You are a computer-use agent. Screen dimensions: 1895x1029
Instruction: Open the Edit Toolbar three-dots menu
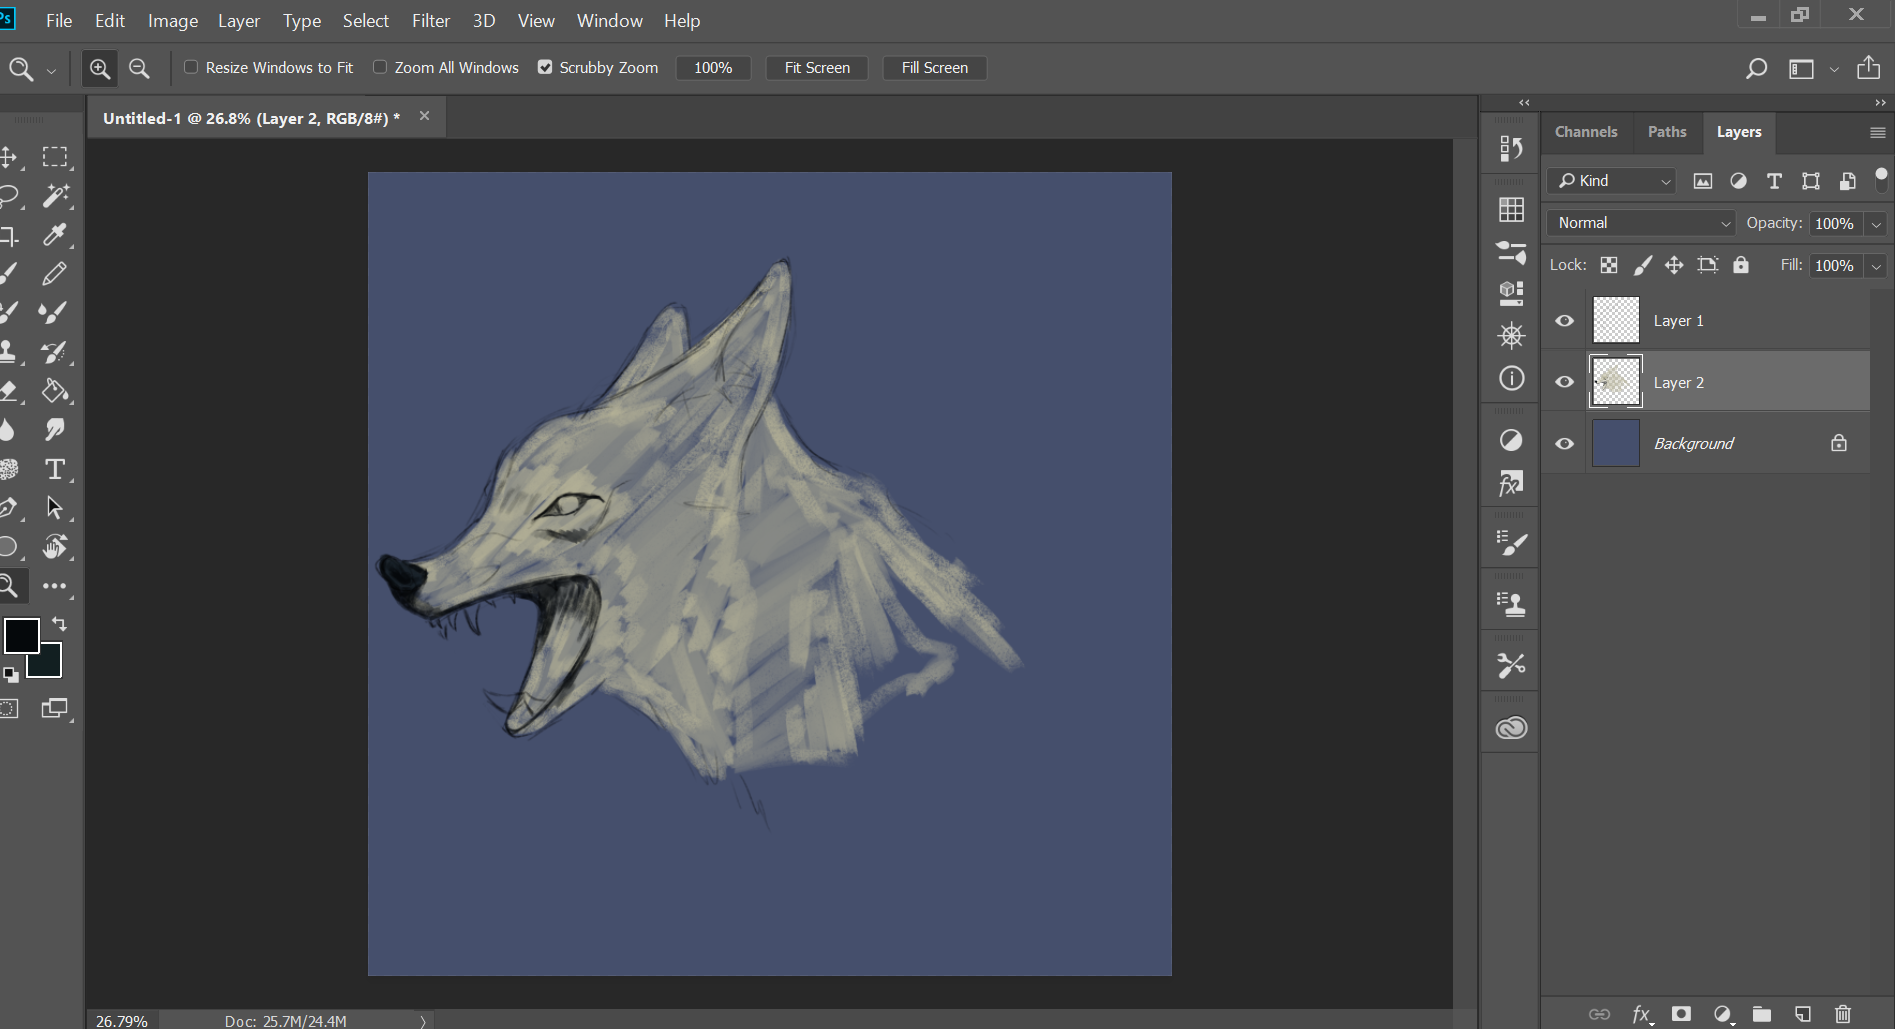[55, 586]
